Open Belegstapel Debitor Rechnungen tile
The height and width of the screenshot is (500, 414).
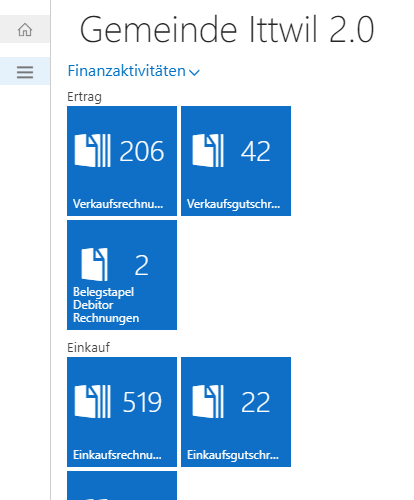point(122,275)
